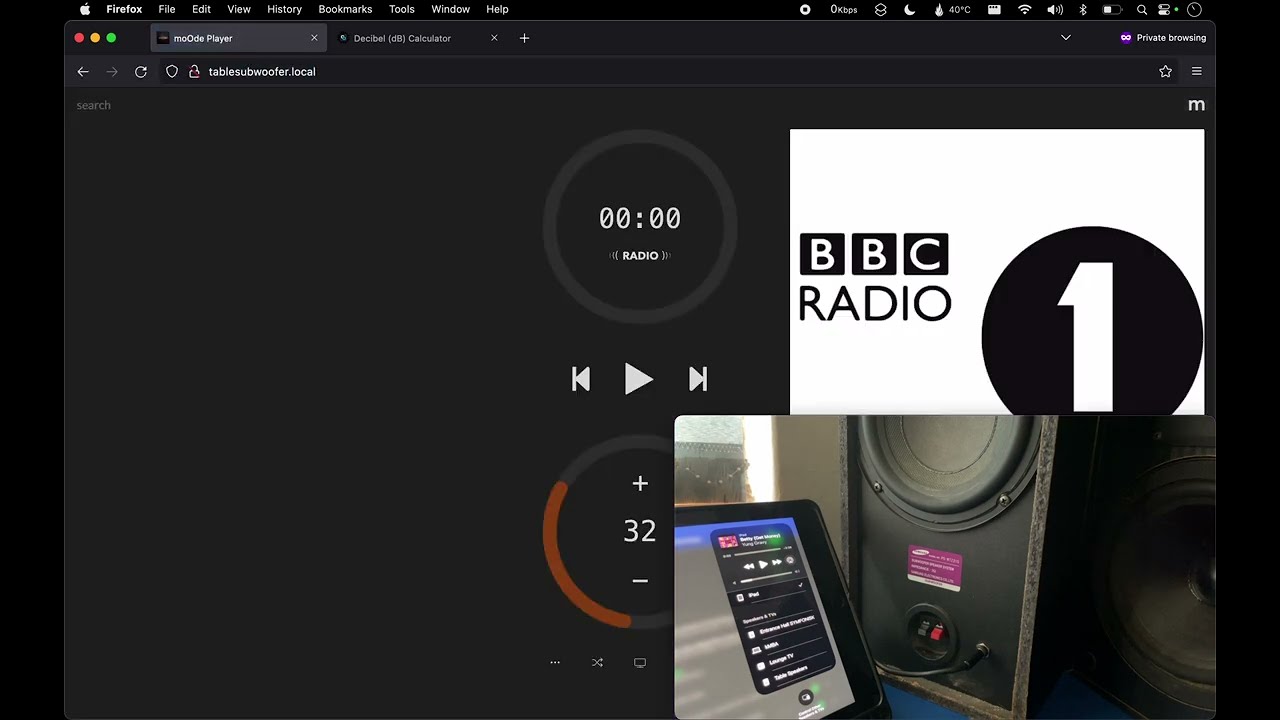Skip to the next track

click(x=698, y=379)
